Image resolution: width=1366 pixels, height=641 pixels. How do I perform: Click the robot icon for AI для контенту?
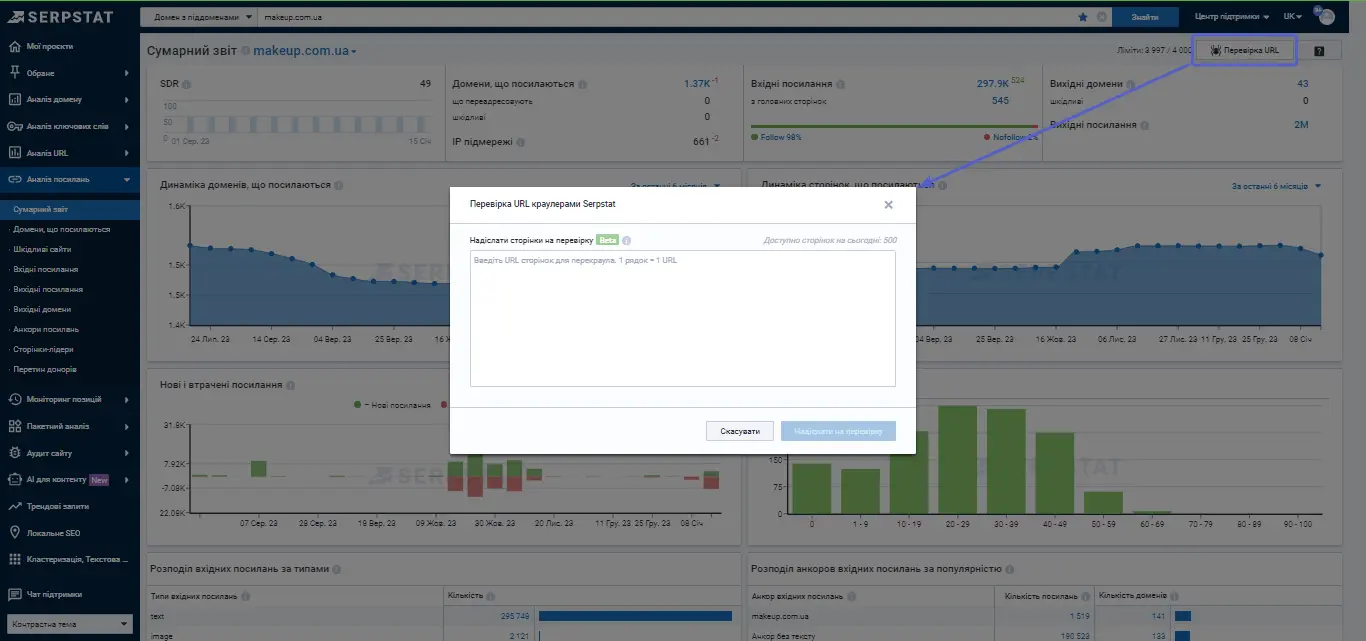click(14, 480)
